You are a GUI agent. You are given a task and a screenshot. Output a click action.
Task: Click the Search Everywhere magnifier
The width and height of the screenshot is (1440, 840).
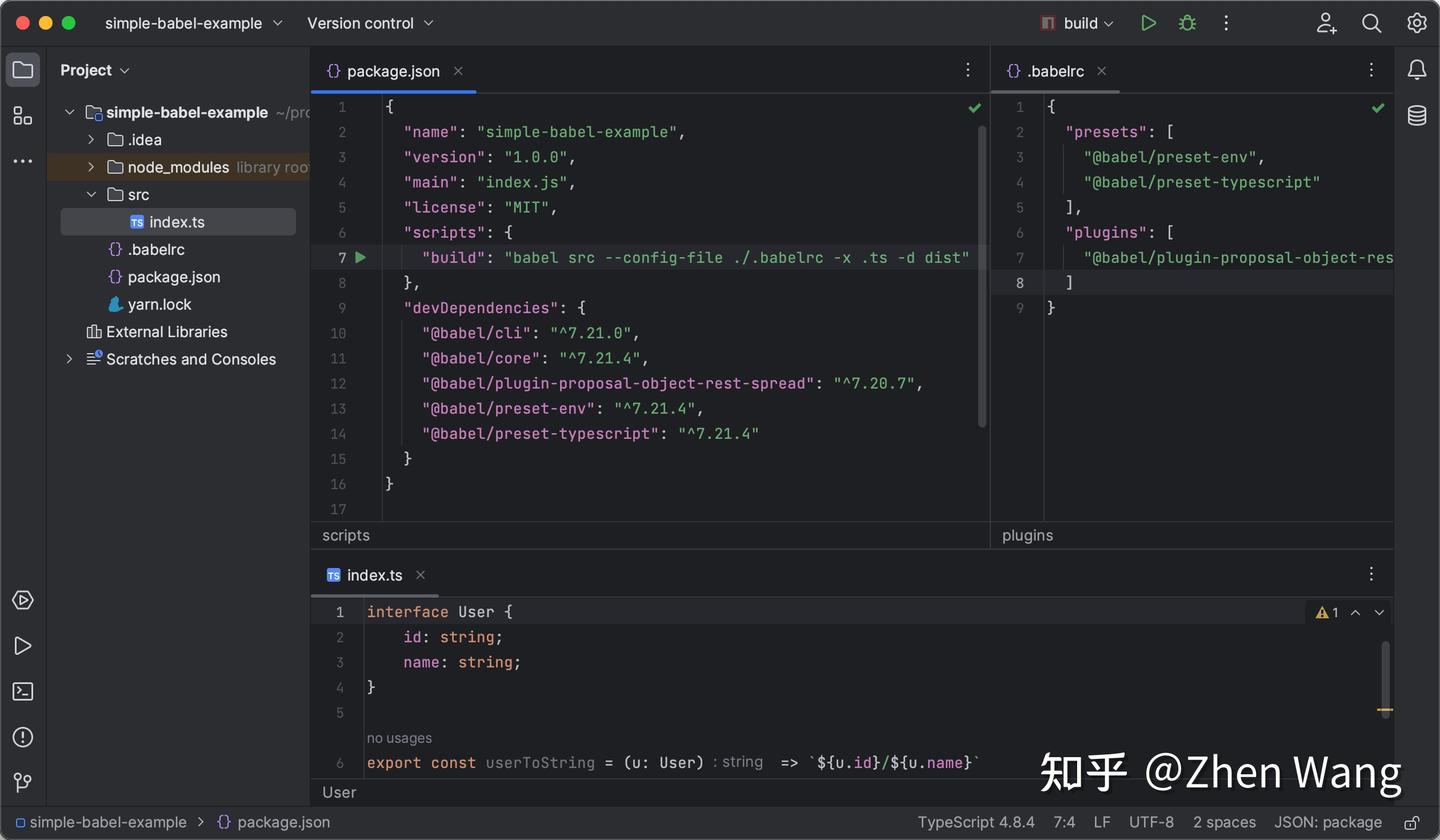tap(1371, 23)
